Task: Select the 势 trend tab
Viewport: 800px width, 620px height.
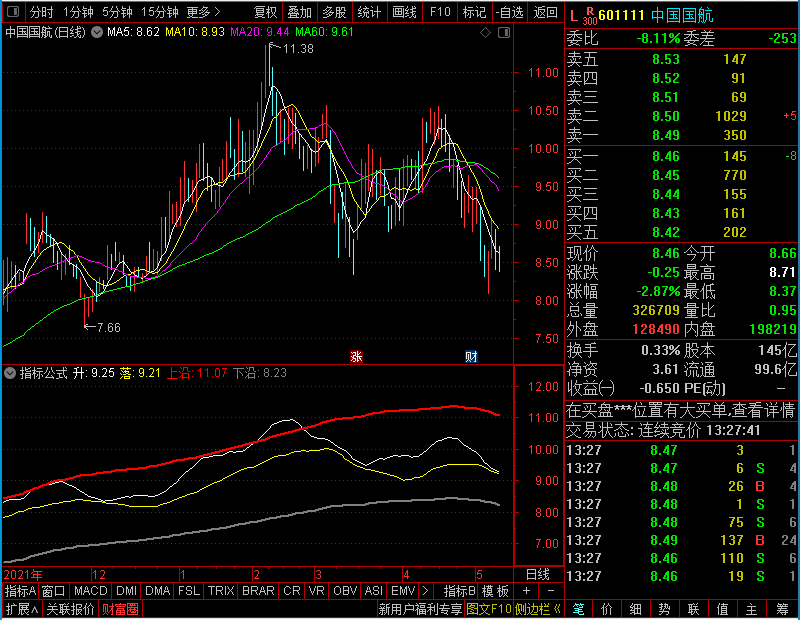Action: [x=664, y=609]
